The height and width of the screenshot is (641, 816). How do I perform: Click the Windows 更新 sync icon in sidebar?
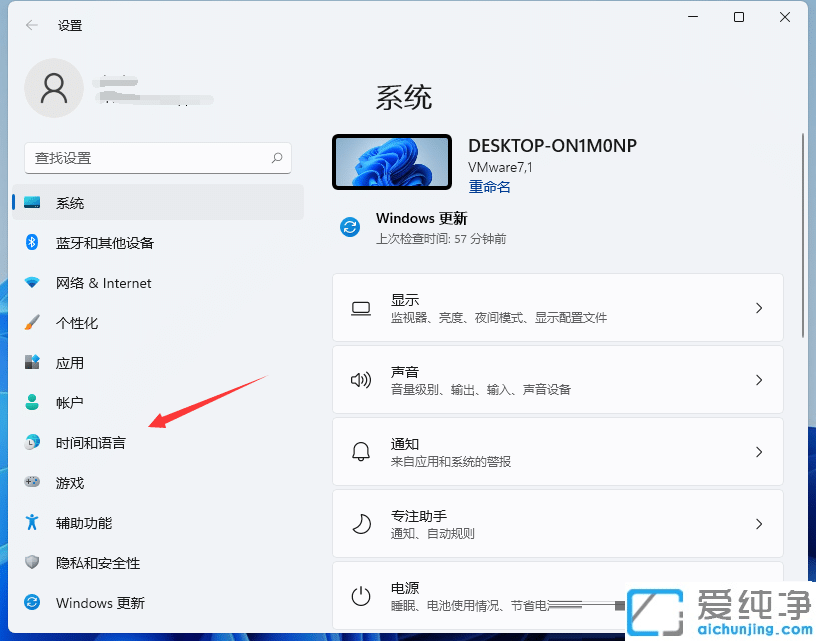pos(32,602)
